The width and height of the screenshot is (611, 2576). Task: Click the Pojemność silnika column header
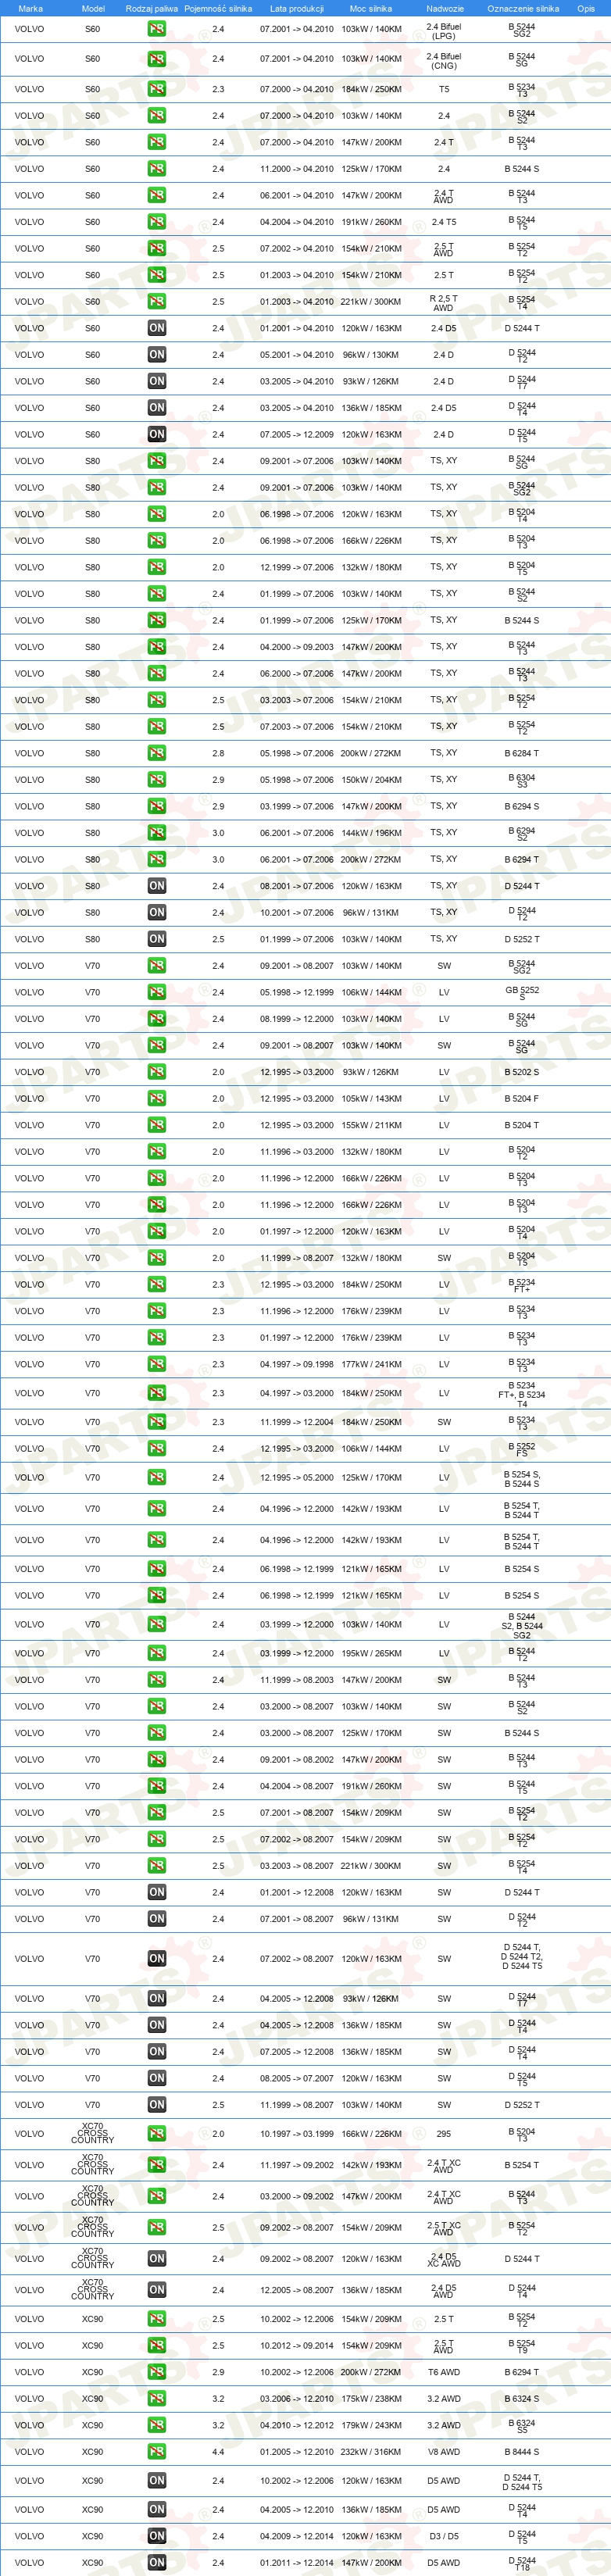coord(218,8)
